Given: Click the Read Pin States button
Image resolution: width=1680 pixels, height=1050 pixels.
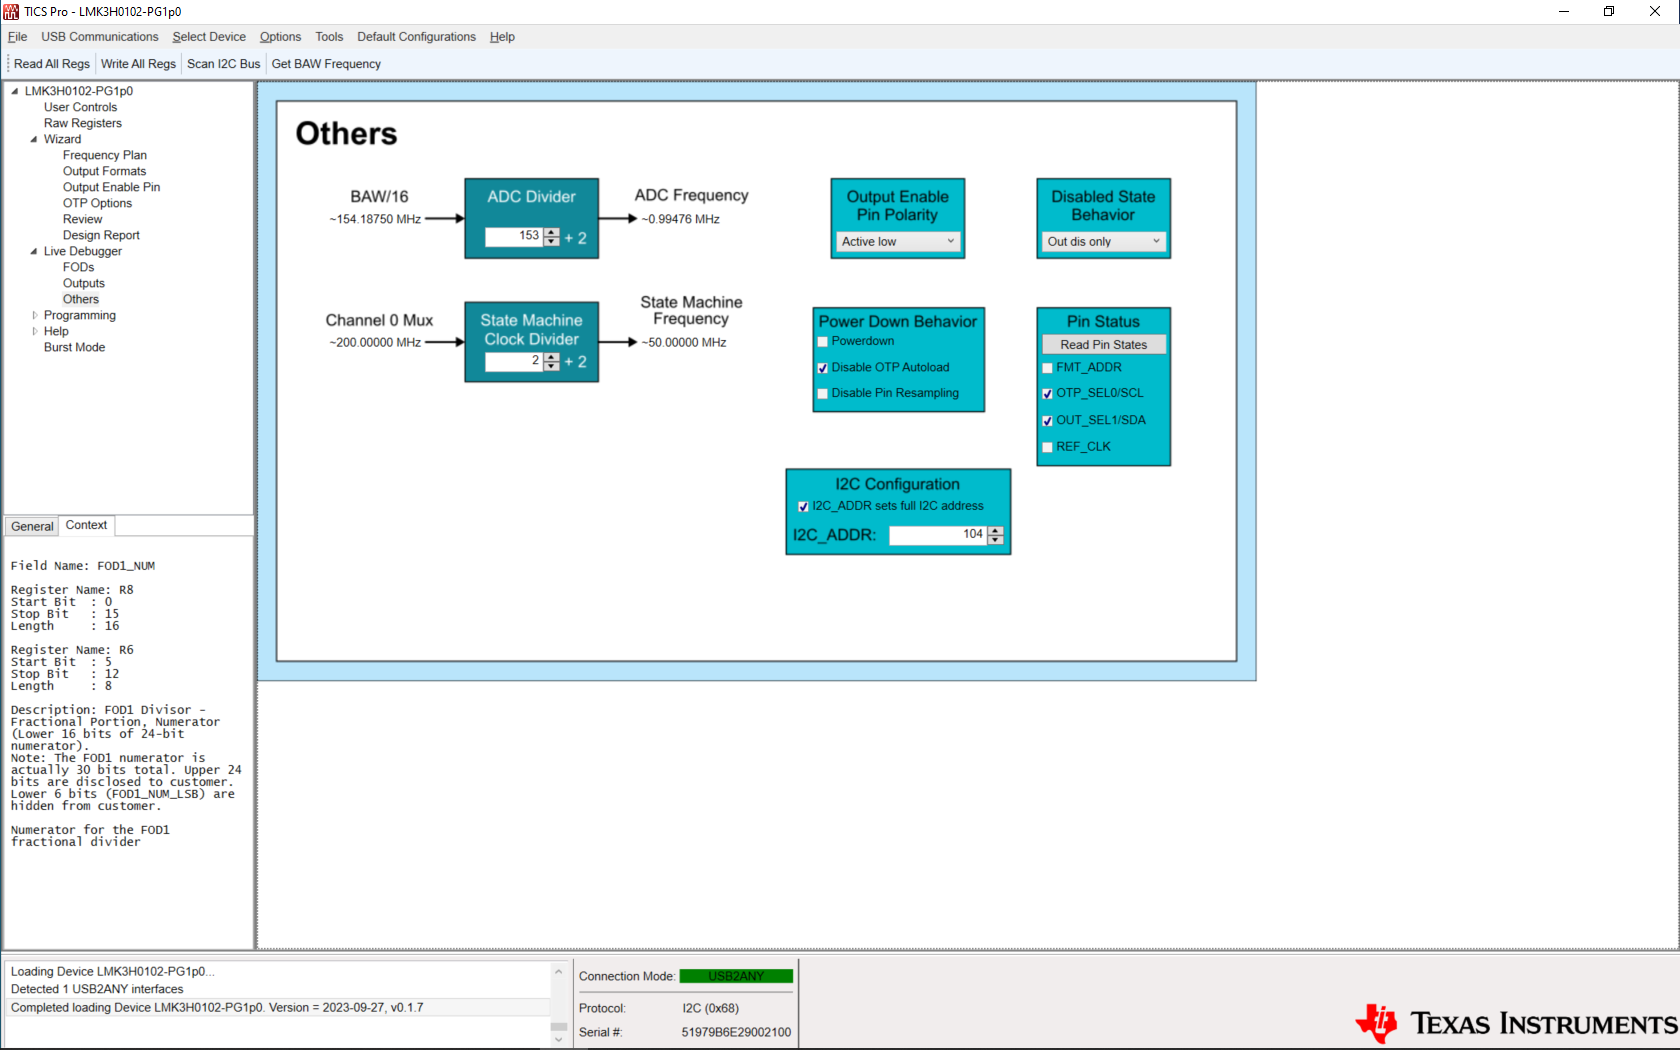Looking at the screenshot, I should (1103, 345).
